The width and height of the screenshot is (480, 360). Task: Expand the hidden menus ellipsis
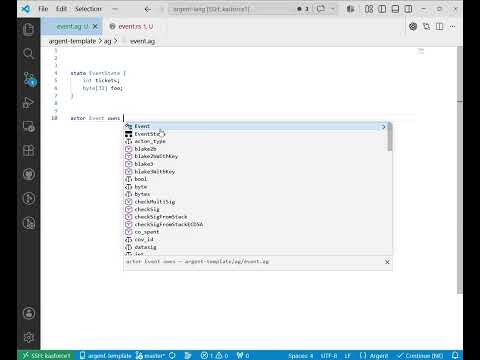(x=115, y=9)
